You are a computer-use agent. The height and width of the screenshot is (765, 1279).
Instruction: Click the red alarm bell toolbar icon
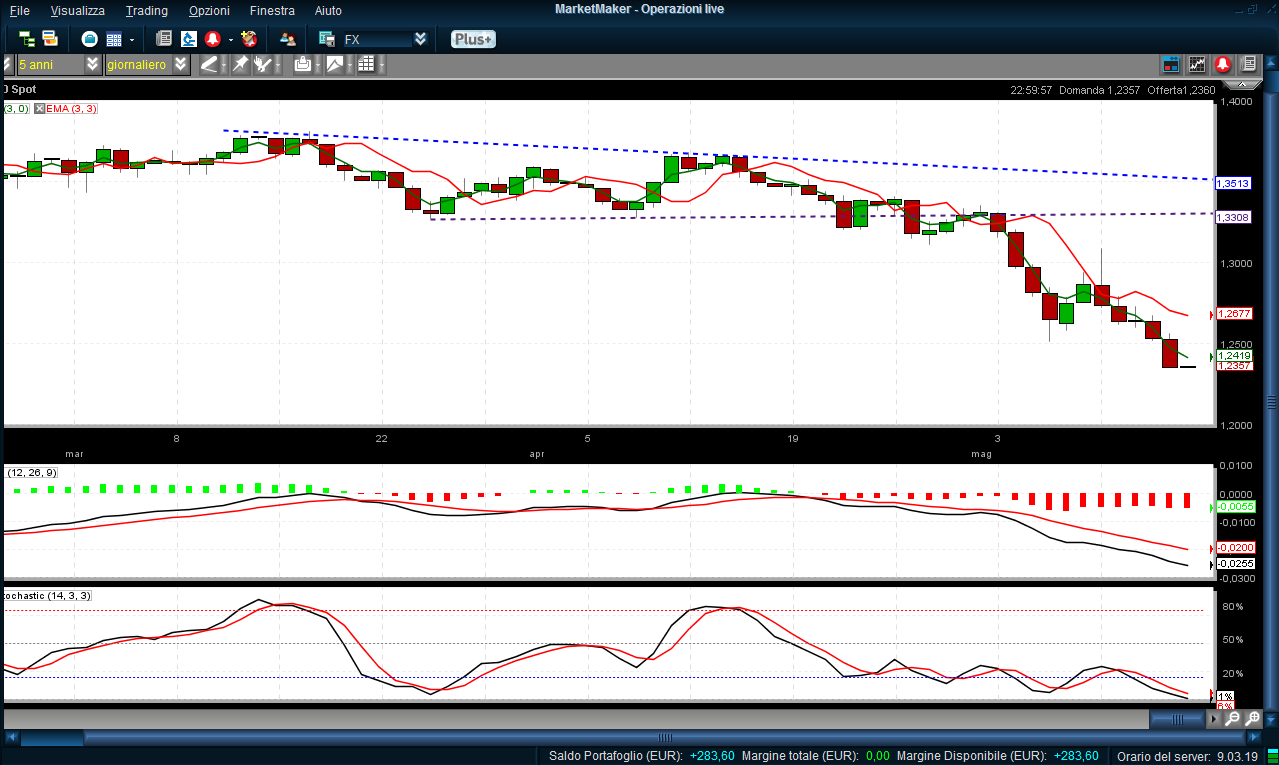[x=212, y=39]
